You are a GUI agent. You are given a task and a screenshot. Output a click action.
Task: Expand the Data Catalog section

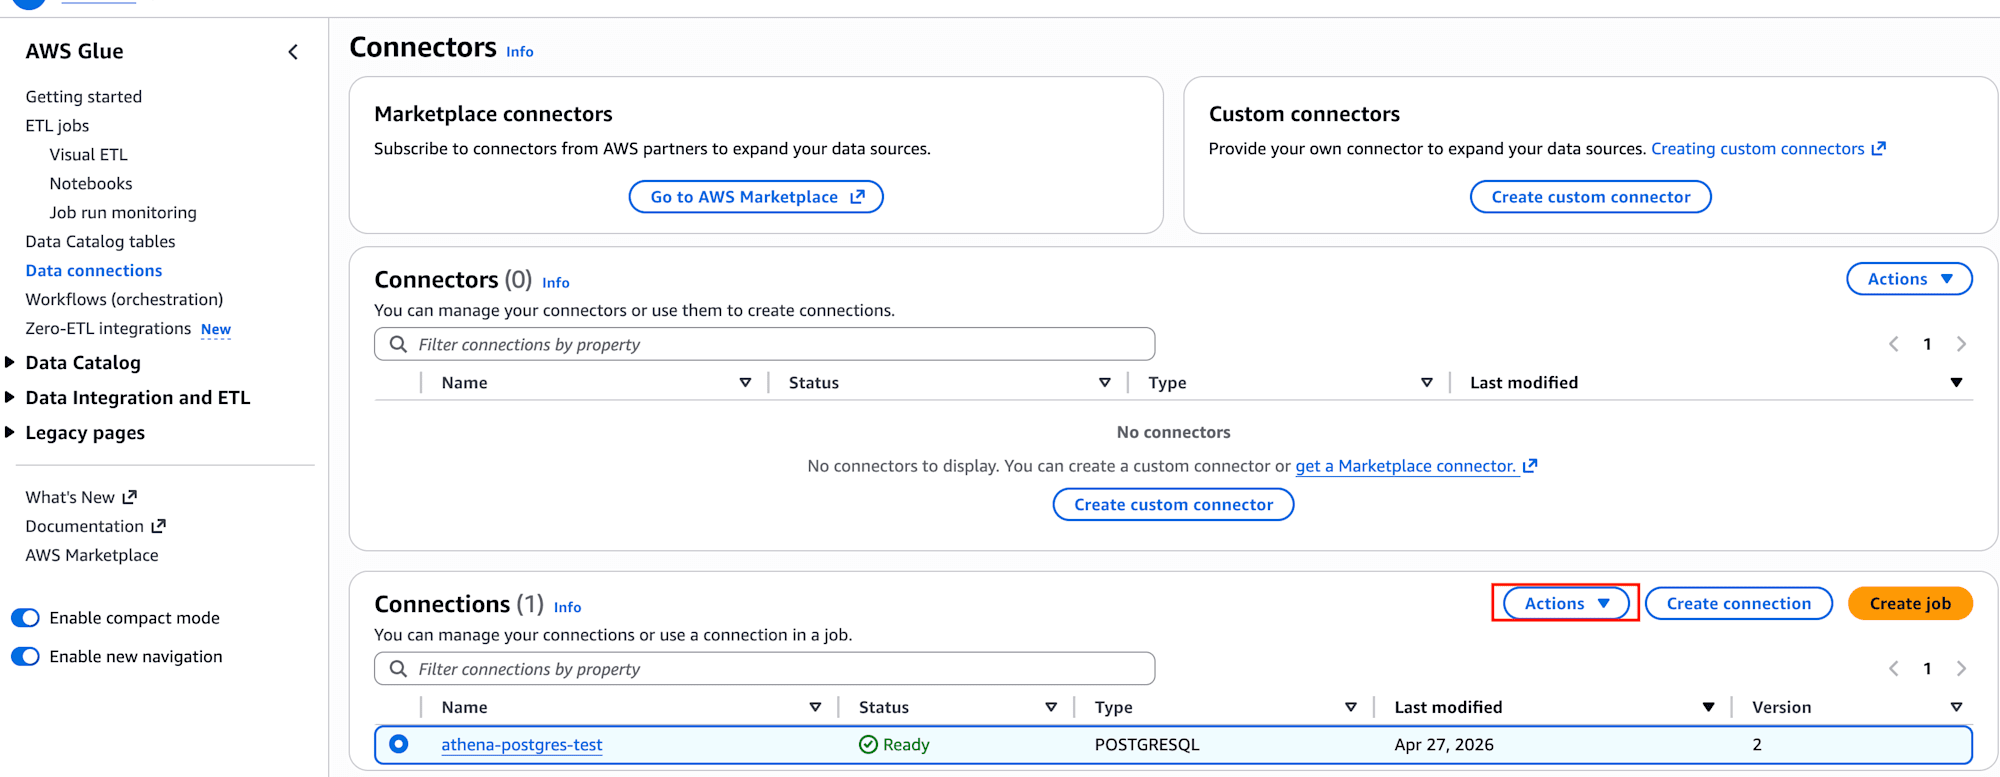[x=10, y=363]
